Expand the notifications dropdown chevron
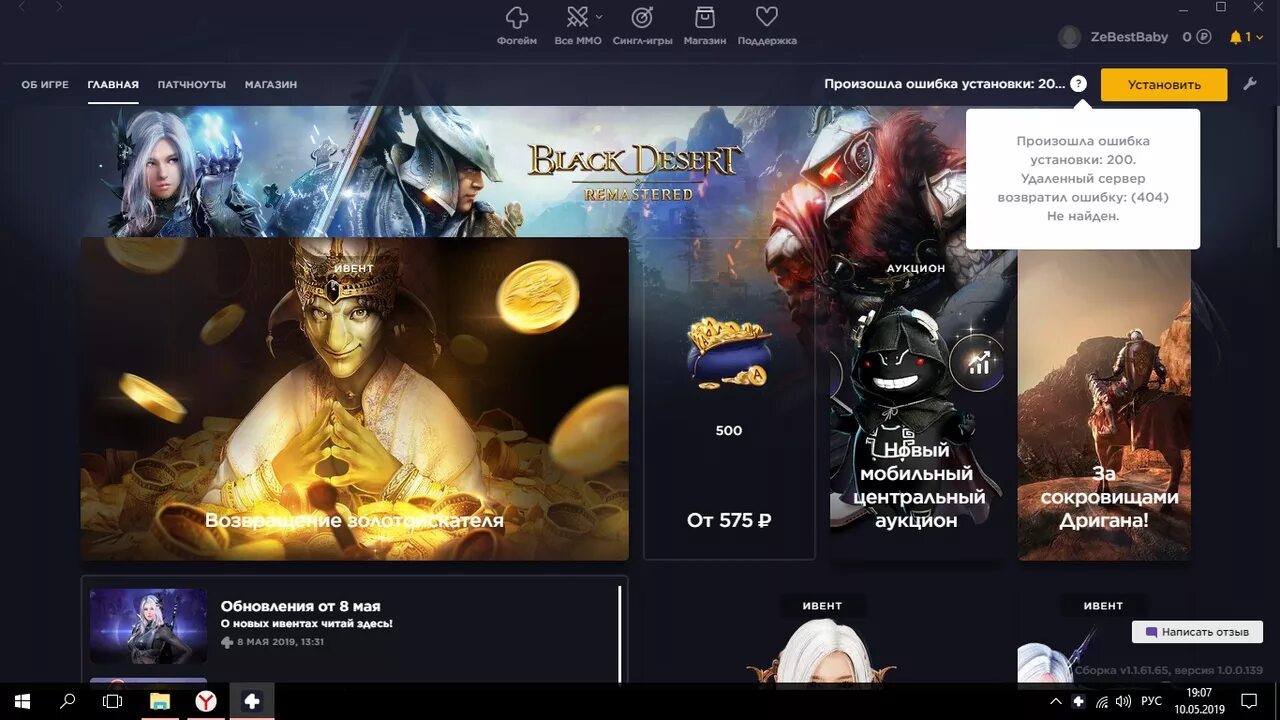 [x=1259, y=37]
